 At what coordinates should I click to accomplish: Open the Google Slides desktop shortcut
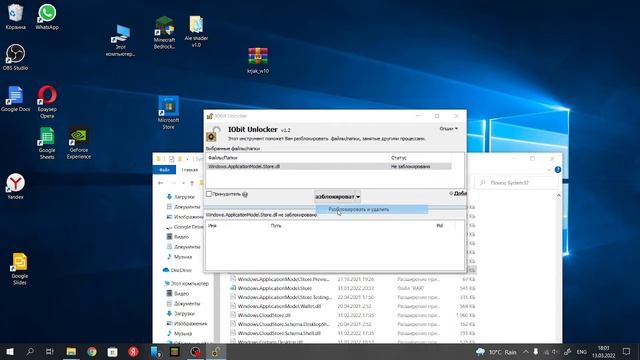tap(20, 269)
